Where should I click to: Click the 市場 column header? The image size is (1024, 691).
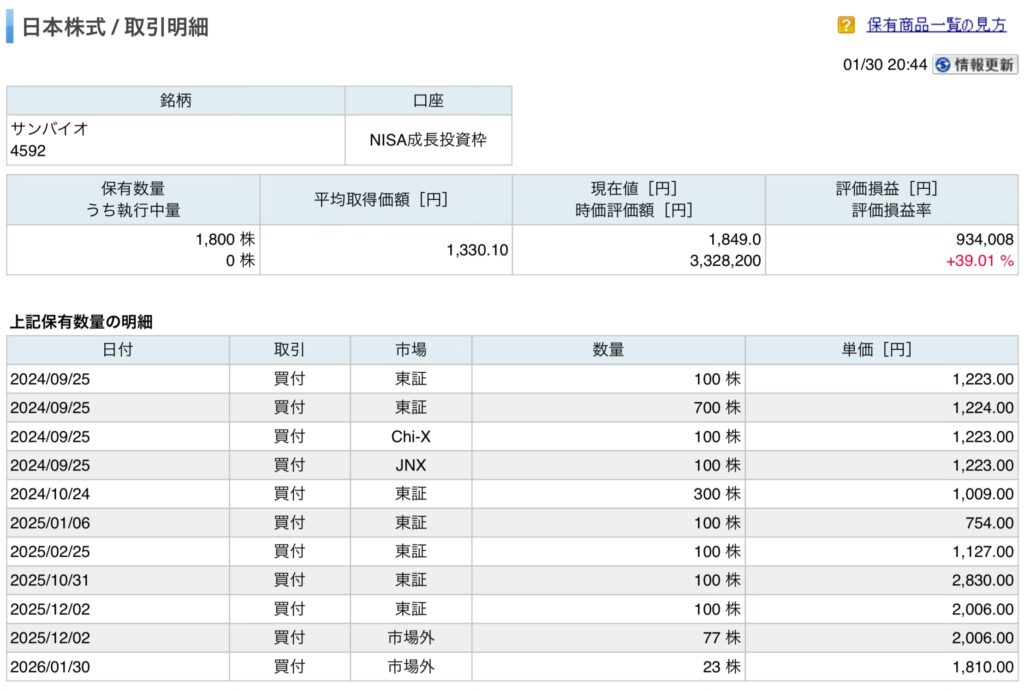click(410, 349)
